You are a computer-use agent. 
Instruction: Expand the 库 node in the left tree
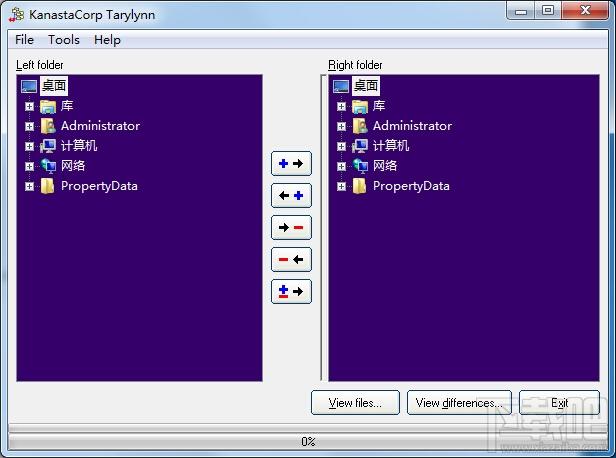click(x=29, y=106)
